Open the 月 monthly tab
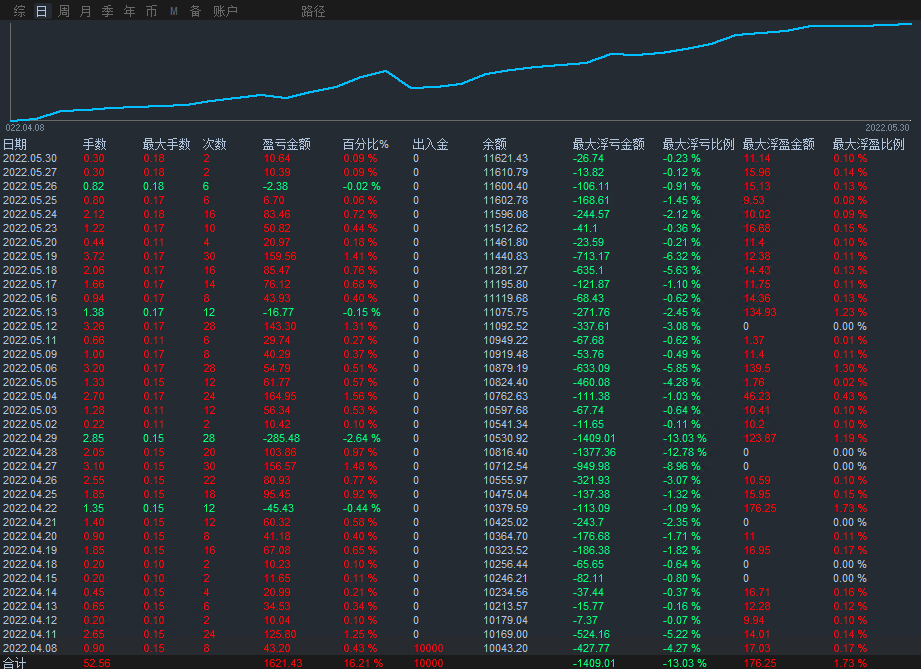 85,11
